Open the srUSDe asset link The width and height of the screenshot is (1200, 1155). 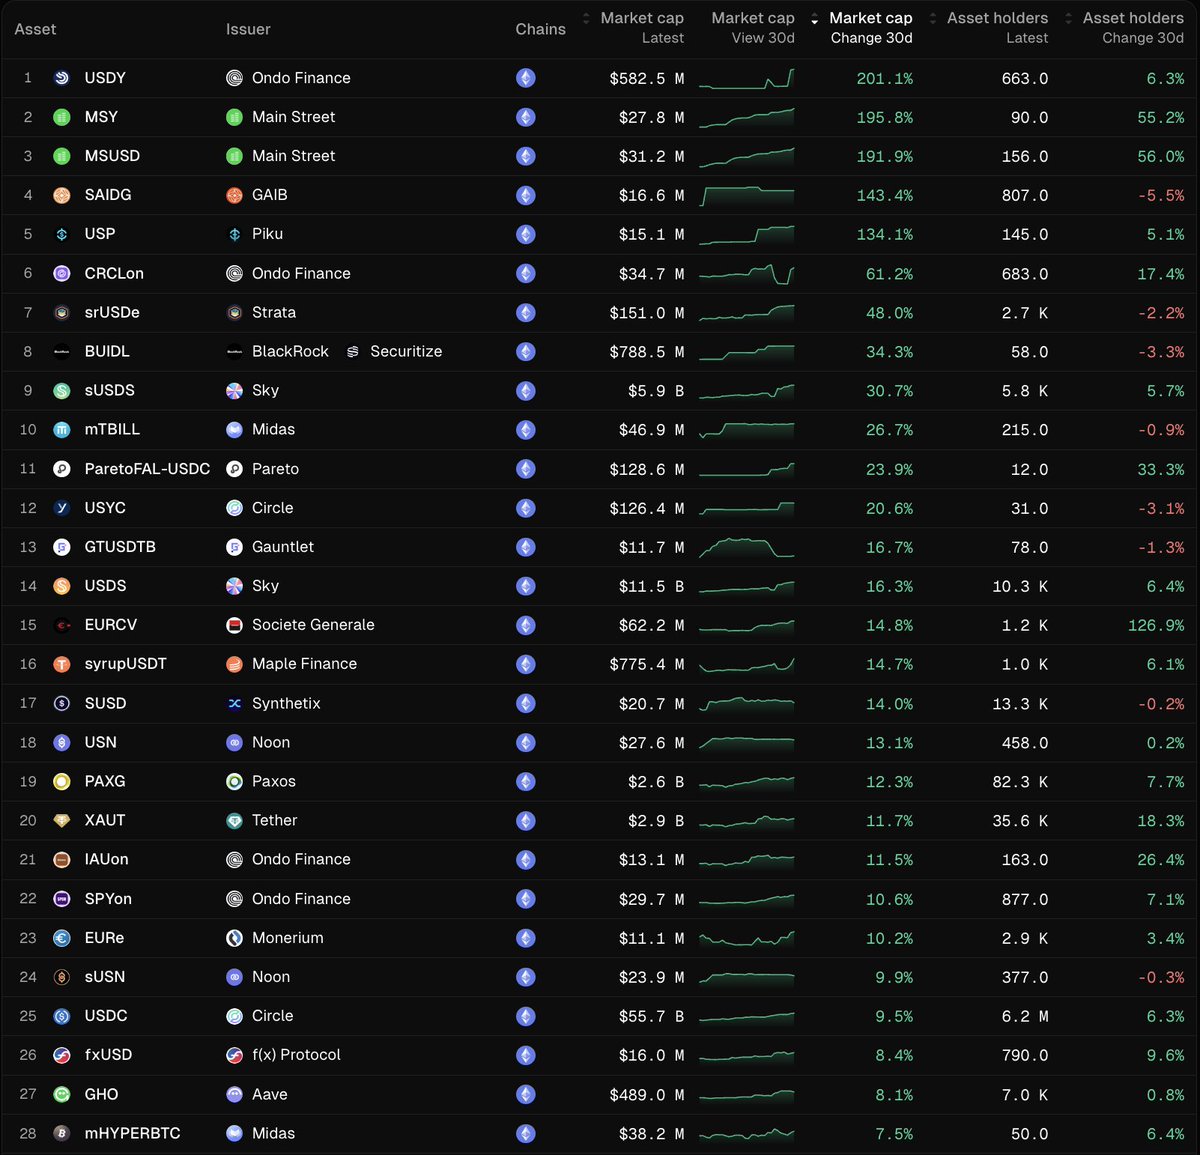click(112, 313)
